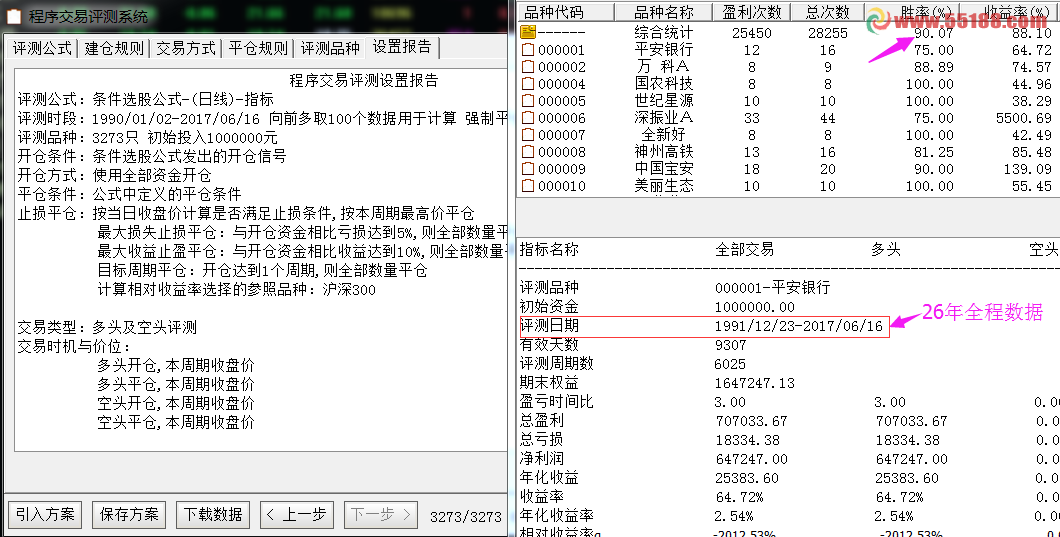Select the 万 科A stock name
The width and height of the screenshot is (1060, 537).
[664, 66]
